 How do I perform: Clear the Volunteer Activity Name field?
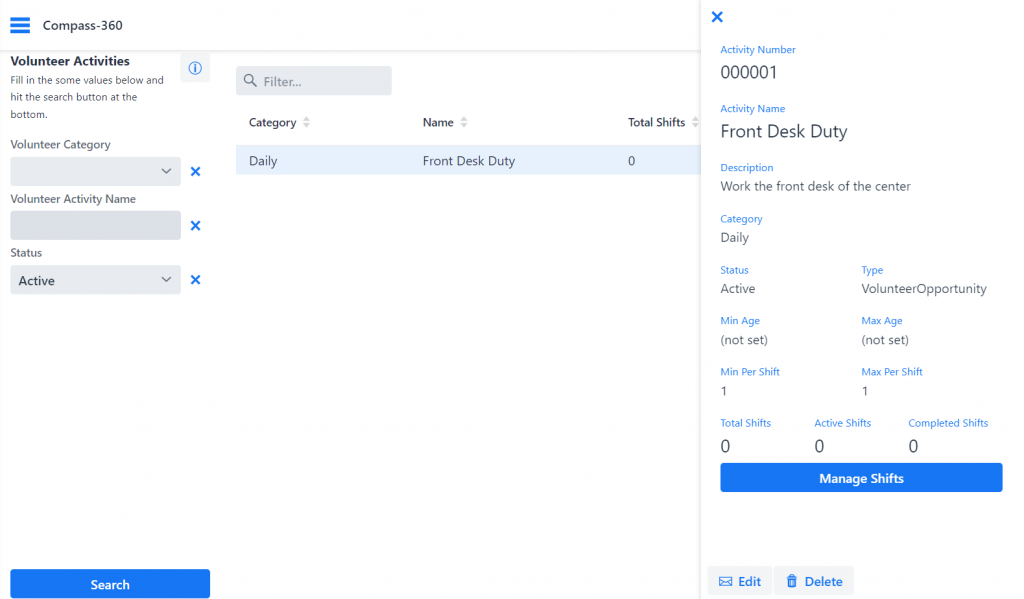[x=195, y=226]
